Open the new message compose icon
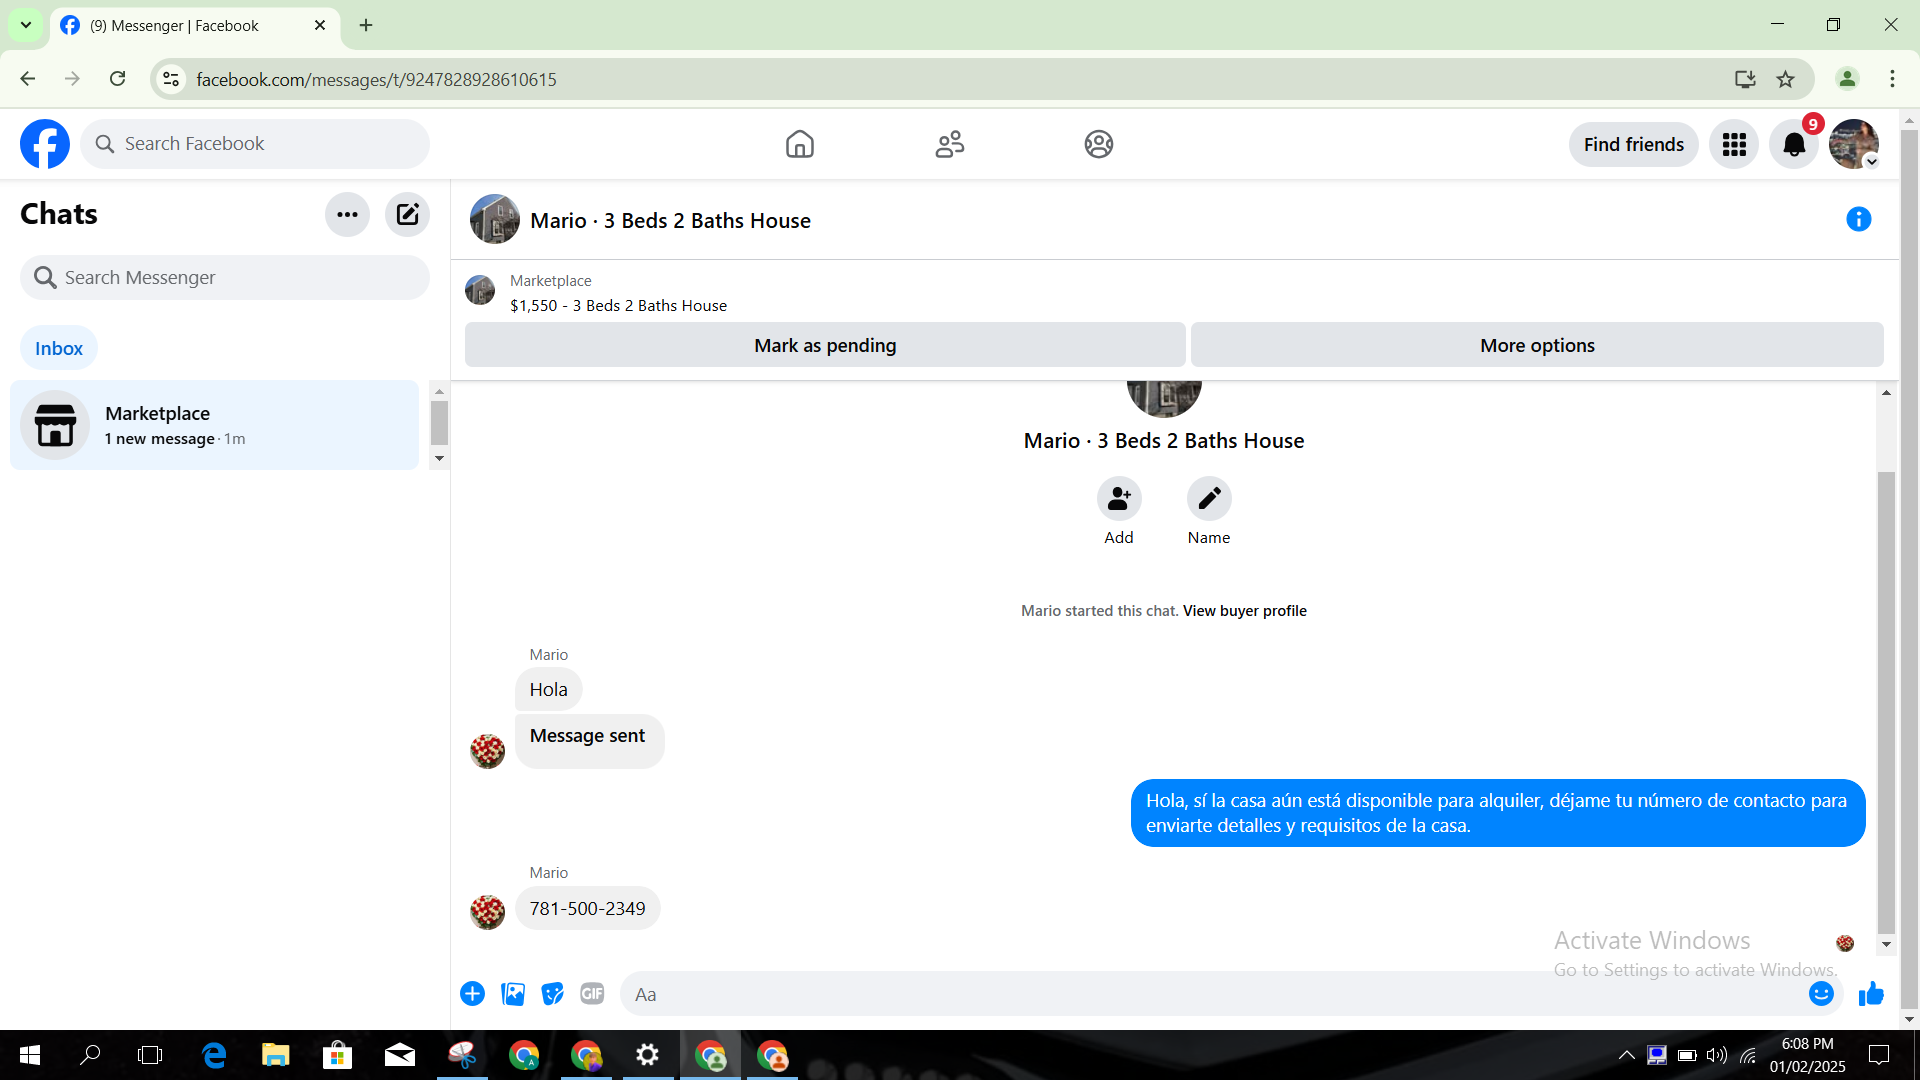Image resolution: width=1920 pixels, height=1080 pixels. [407, 214]
